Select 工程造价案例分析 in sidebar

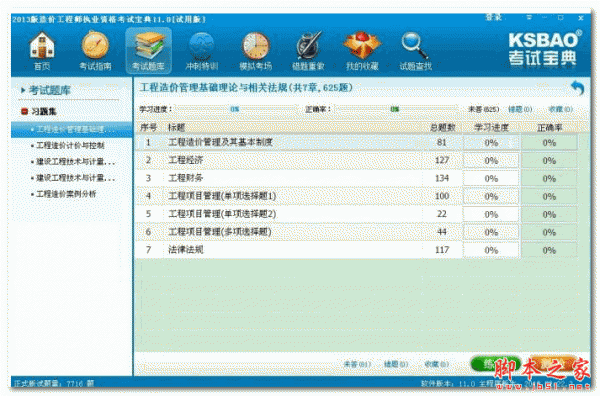65,194
